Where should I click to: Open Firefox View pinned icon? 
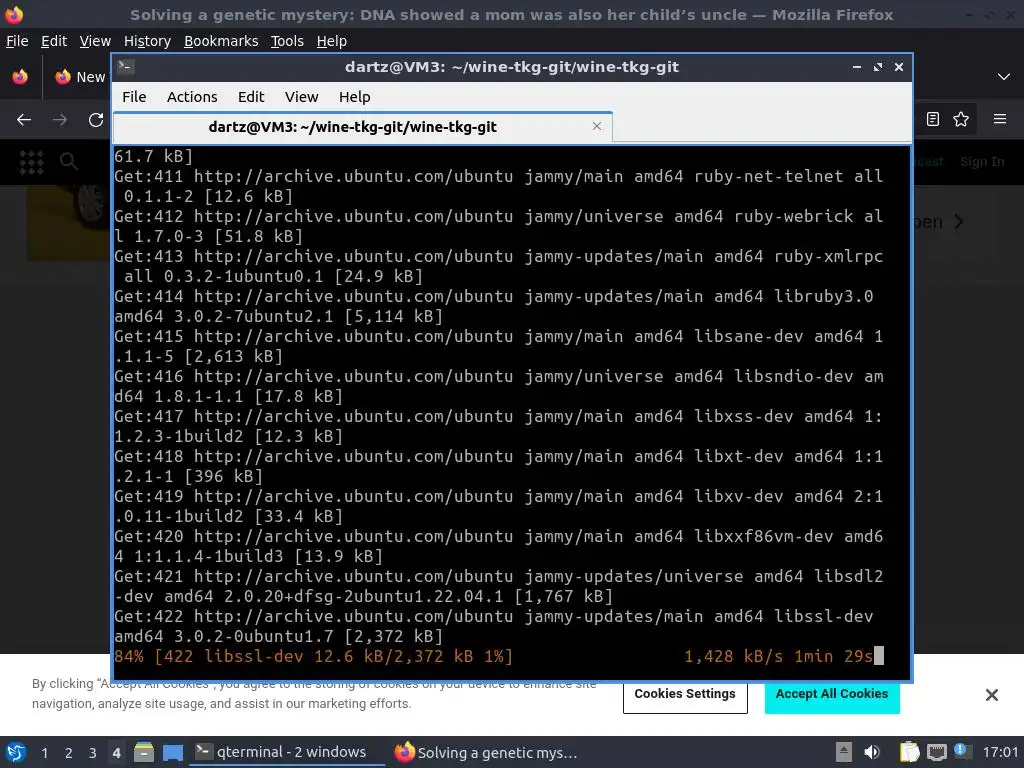tap(20, 77)
